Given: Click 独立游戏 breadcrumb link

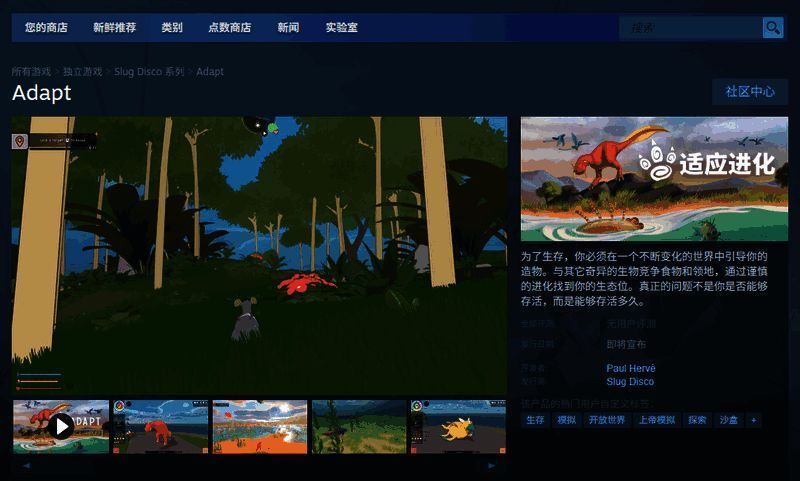Looking at the screenshot, I should click(83, 72).
